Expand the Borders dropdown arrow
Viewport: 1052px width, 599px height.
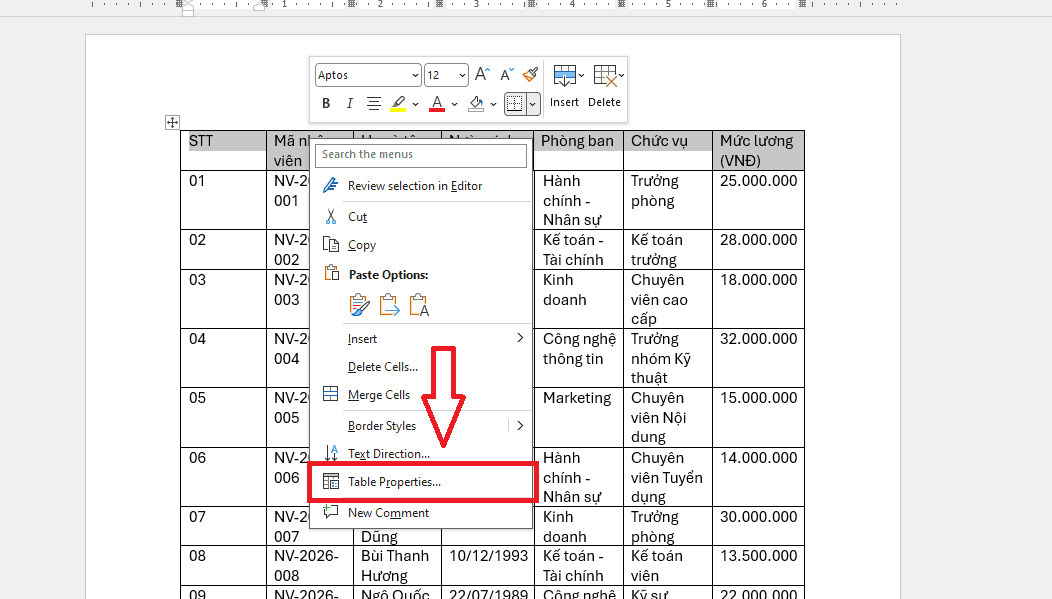[x=533, y=104]
